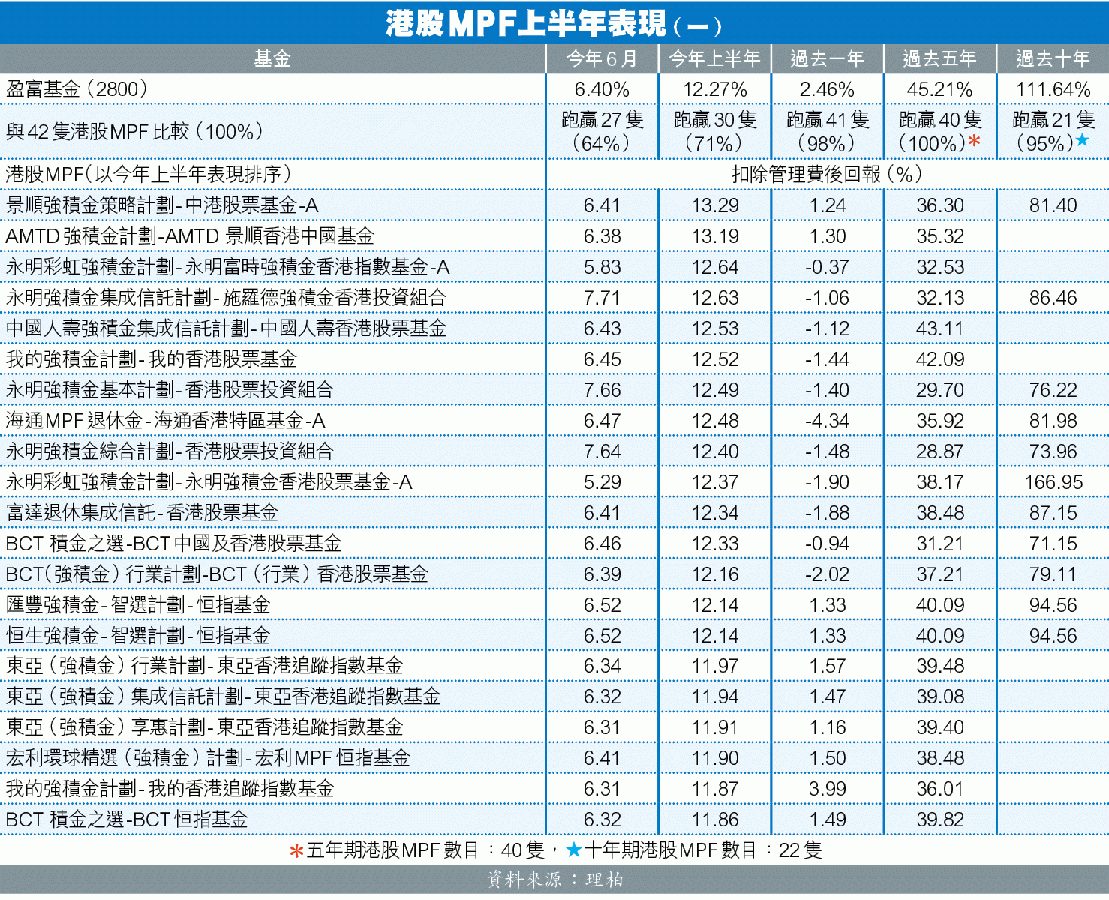Click the 基金 column header
Viewport: 1109px width, 900px height.
pyautogui.click(x=272, y=58)
